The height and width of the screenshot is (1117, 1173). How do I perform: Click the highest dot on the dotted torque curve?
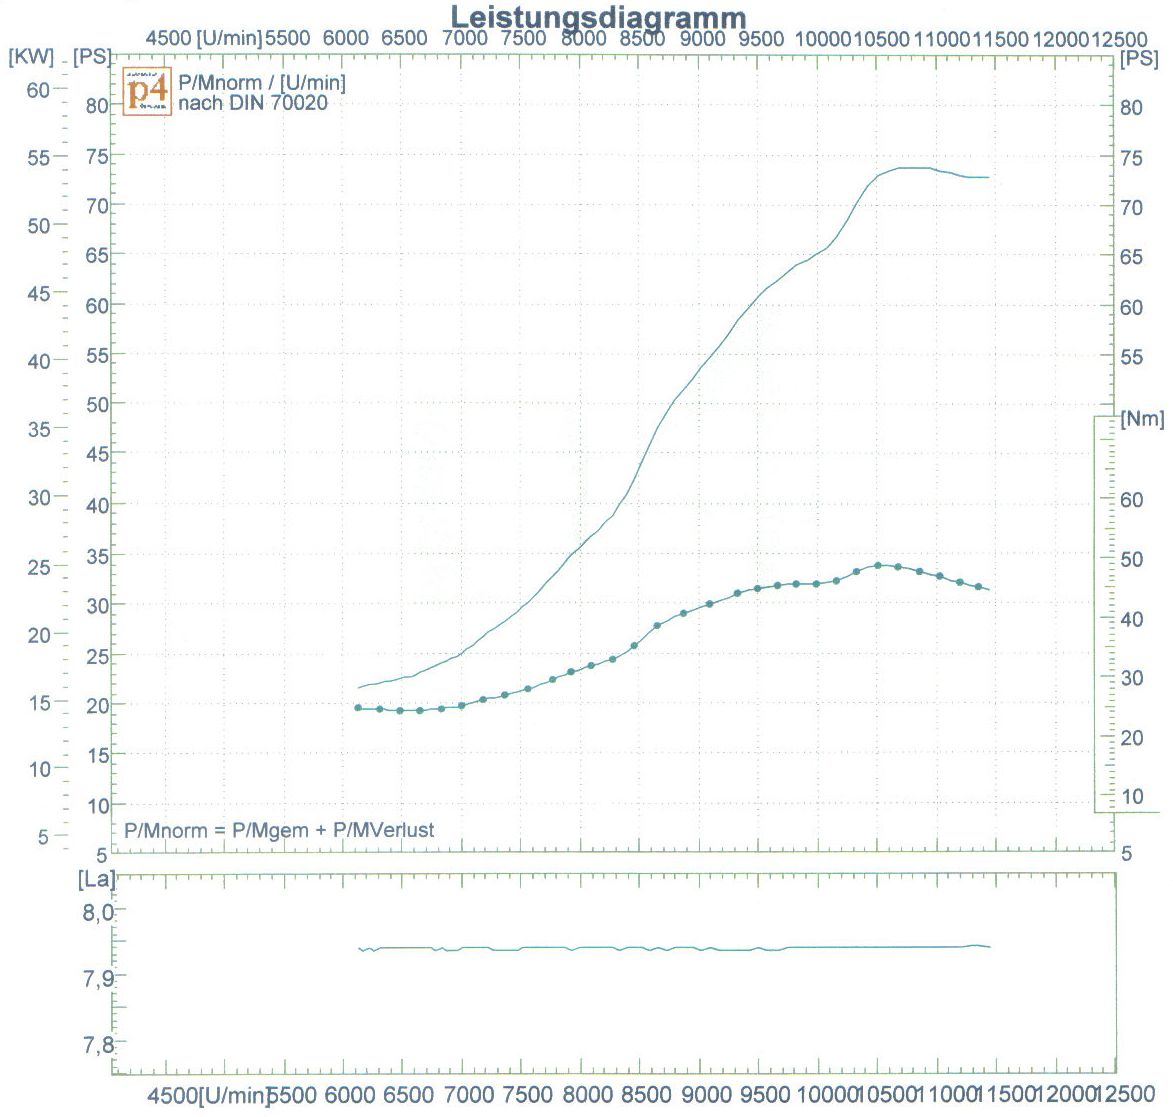[x=878, y=565]
